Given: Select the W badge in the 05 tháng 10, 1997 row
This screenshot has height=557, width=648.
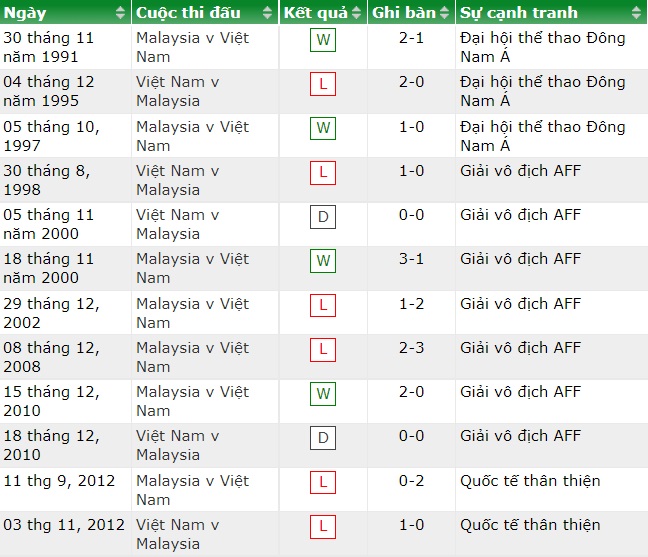Looking at the screenshot, I should pyautogui.click(x=323, y=129).
